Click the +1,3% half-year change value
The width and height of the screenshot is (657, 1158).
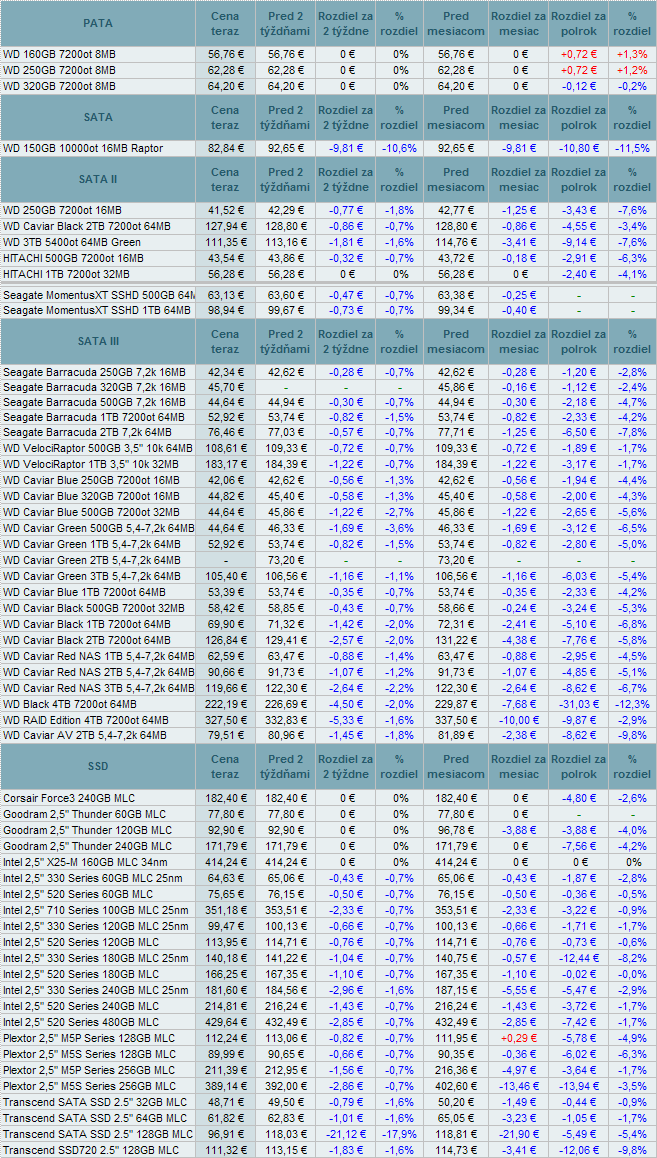coord(633,54)
